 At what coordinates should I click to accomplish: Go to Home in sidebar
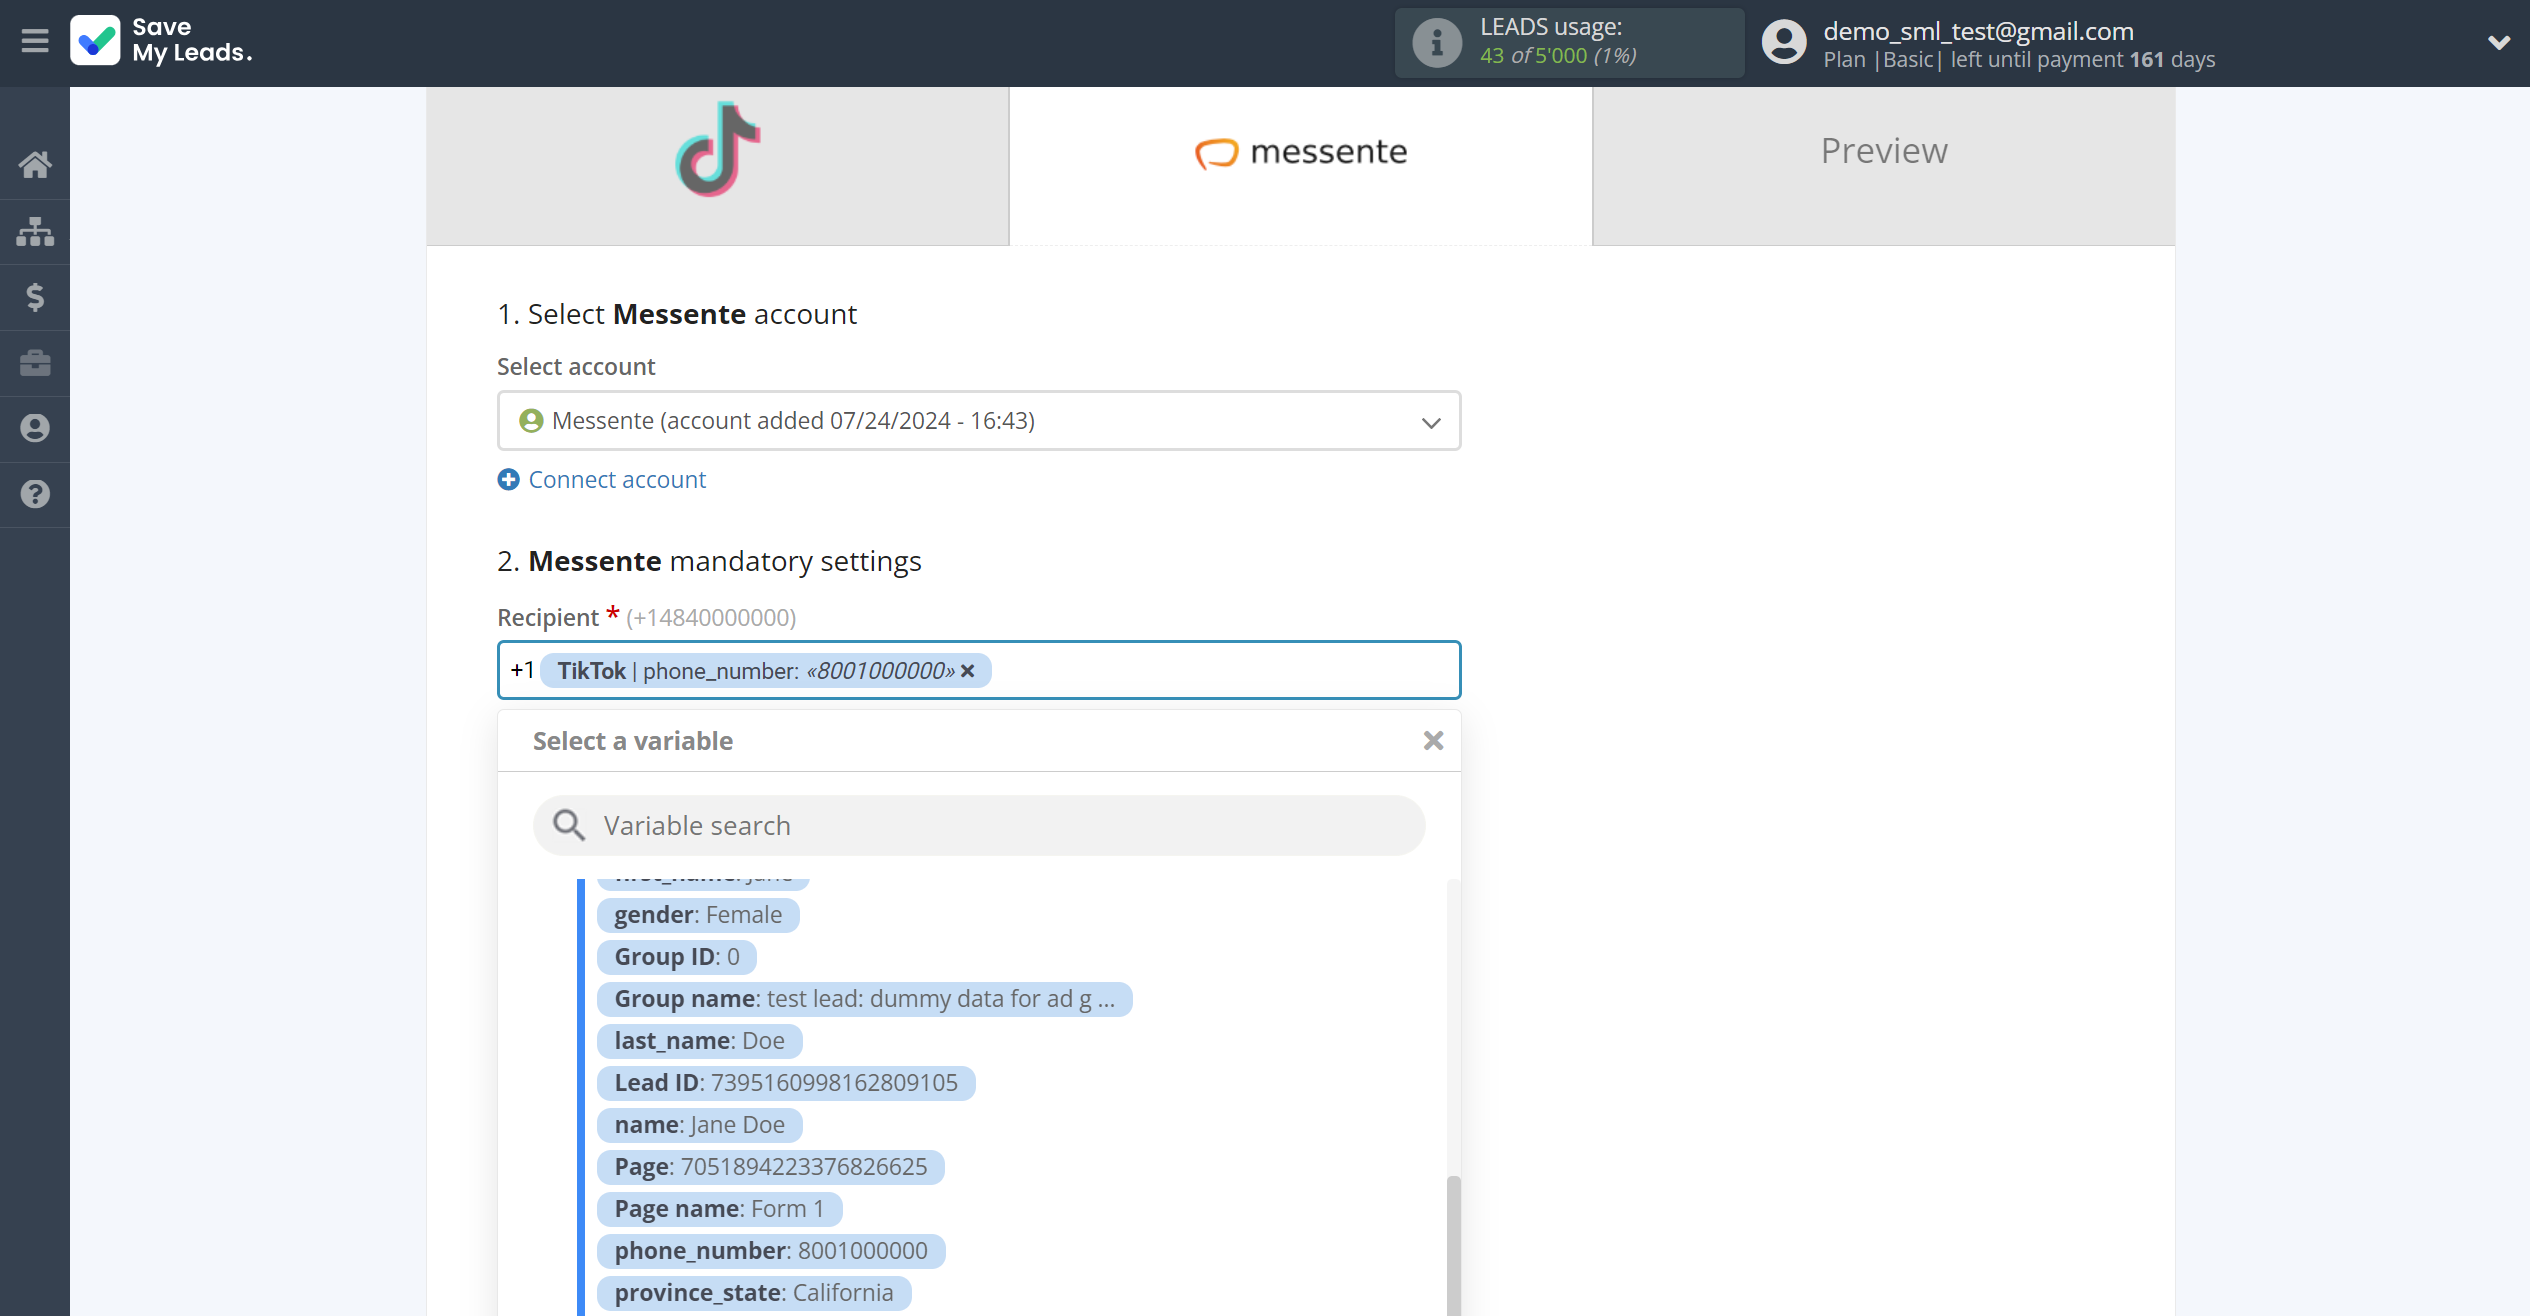35,165
